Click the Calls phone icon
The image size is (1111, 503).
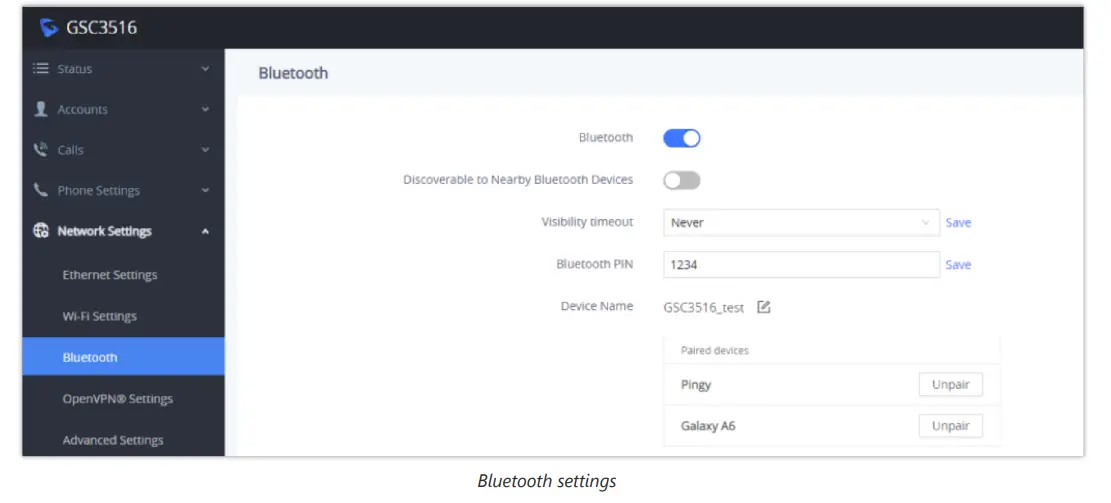point(41,149)
